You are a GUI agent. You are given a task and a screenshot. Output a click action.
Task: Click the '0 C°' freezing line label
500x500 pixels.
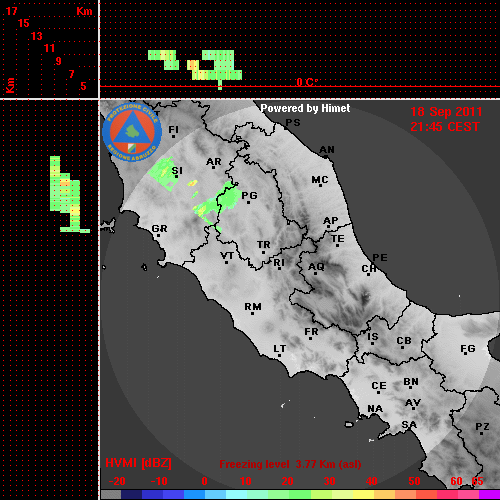pyautogui.click(x=307, y=82)
